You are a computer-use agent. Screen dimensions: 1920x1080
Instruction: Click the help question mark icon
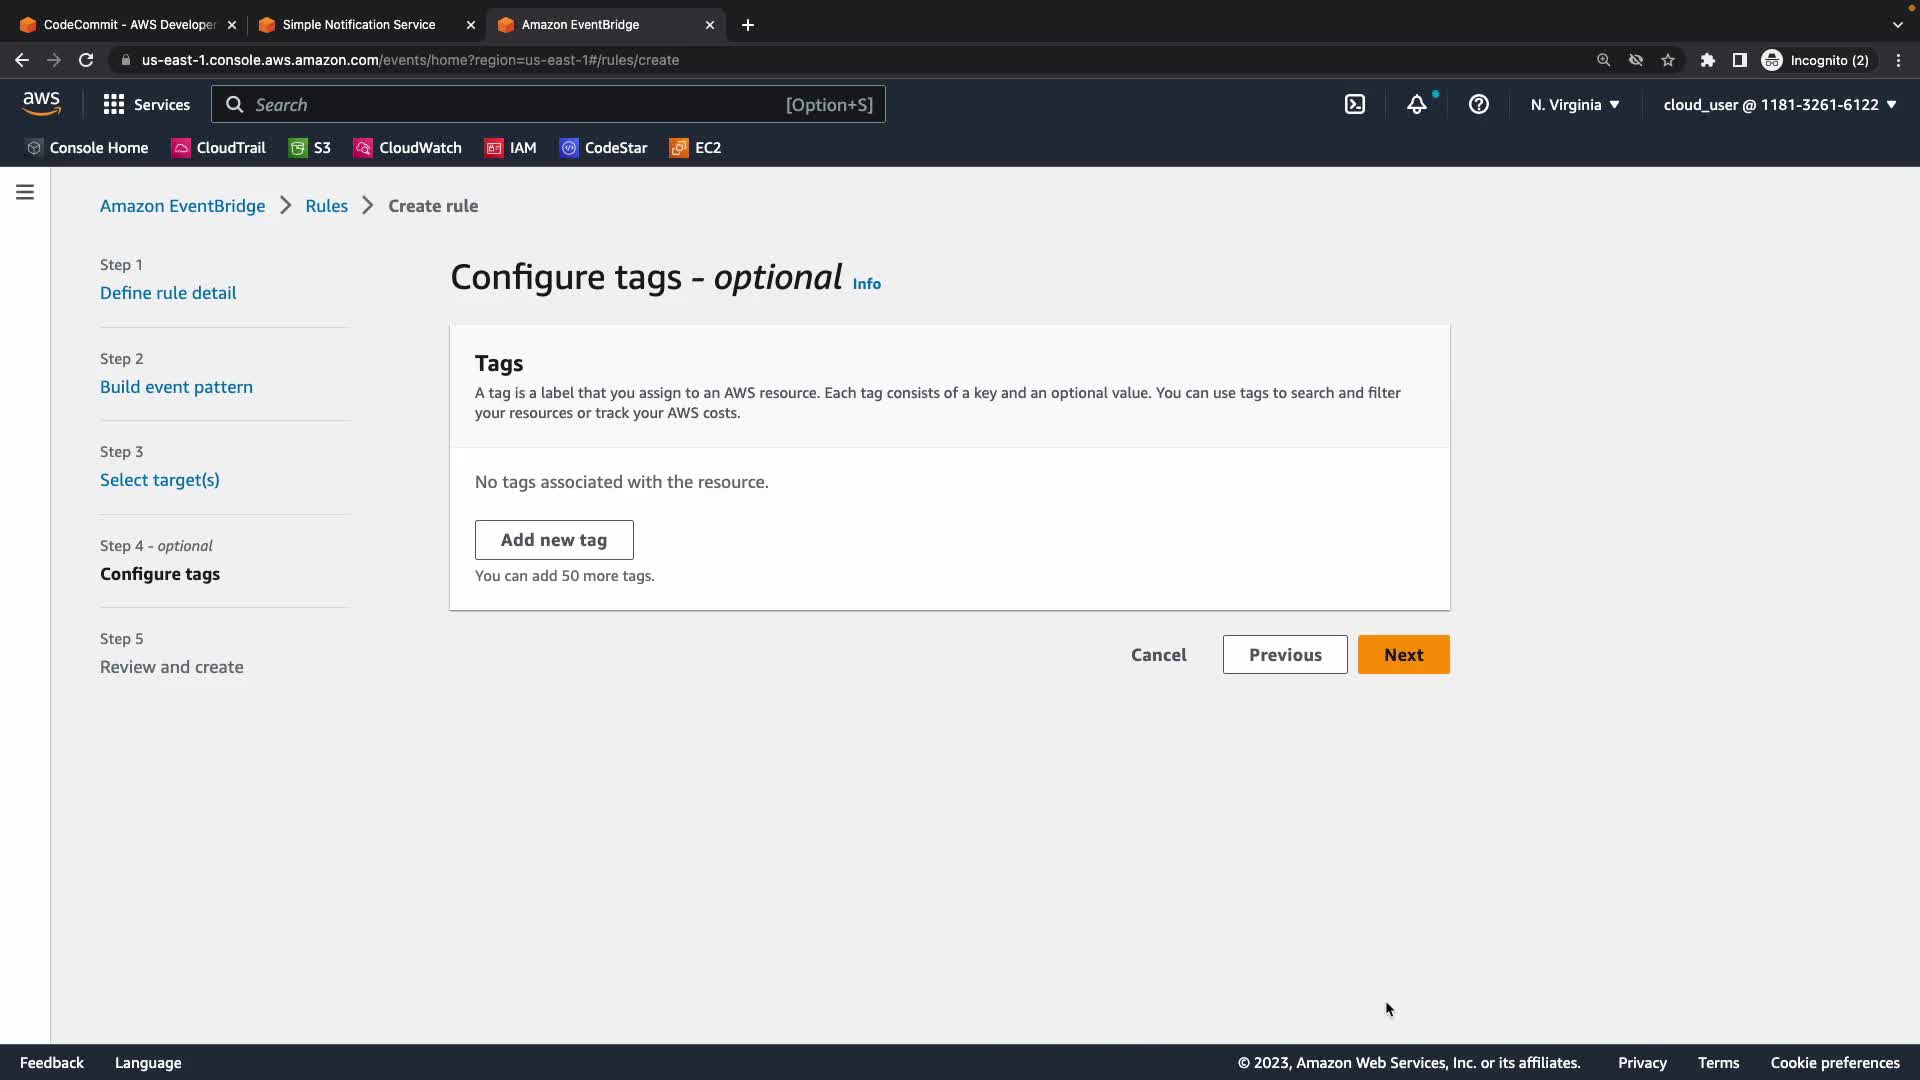[1479, 104]
